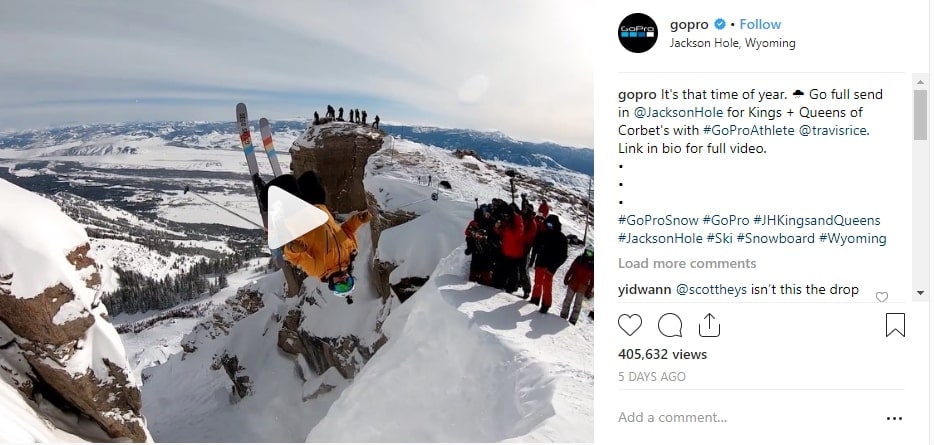Screen dimensions: 934x445
Task: Click the comments scrollbar thumb
Action: pyautogui.click(x=920, y=115)
